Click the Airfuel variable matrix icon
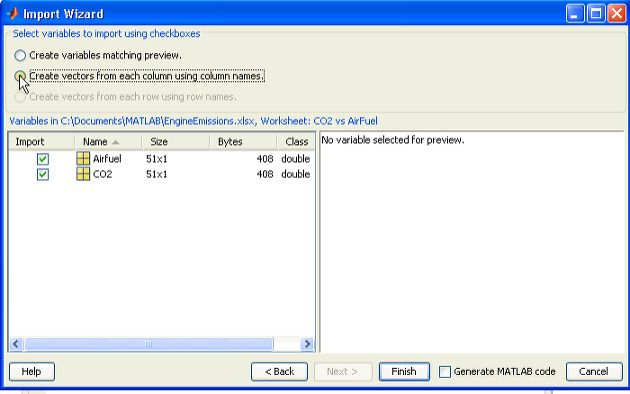Screen dimensions: 630x394 [x=83, y=158]
